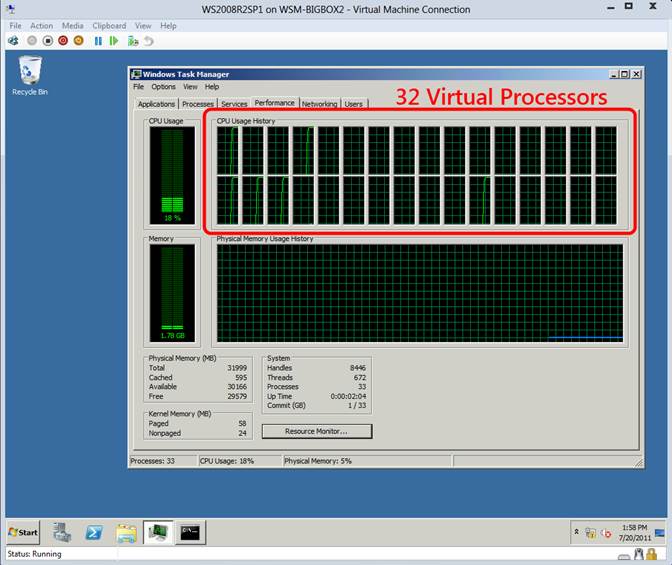Click status bar Processes: 33 text
The width and height of the screenshot is (672, 565).
(153, 461)
